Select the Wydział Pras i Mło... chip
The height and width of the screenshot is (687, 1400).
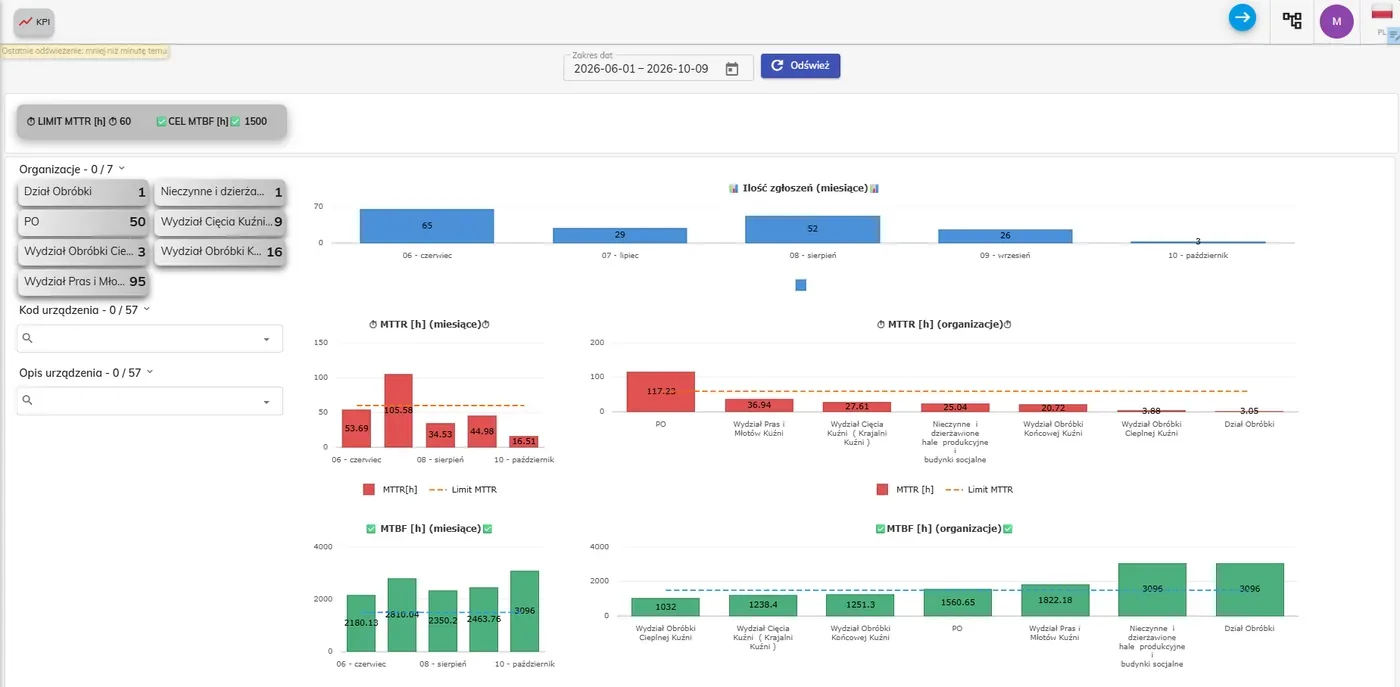click(84, 282)
